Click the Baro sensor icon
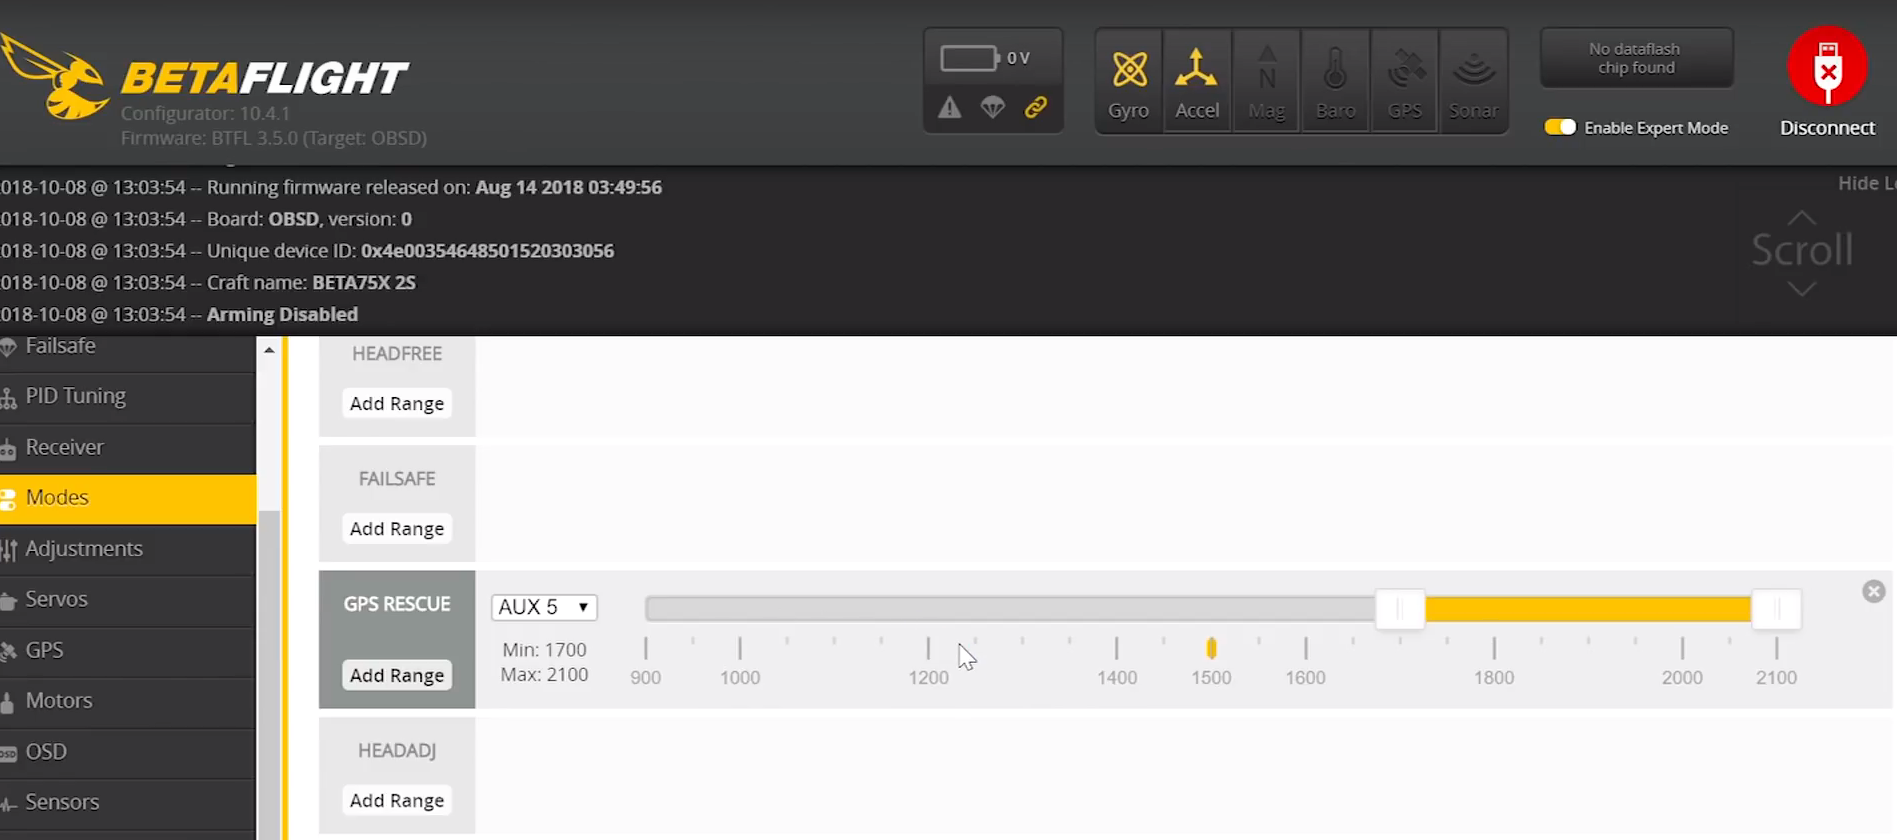The image size is (1897, 840). pyautogui.click(x=1335, y=81)
